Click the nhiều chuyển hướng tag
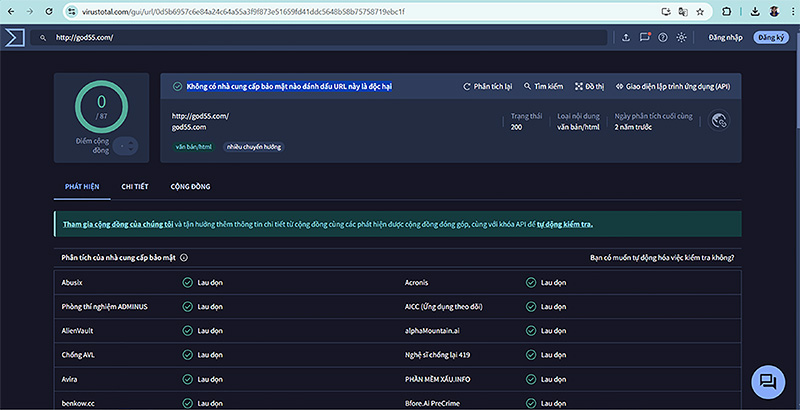The width and height of the screenshot is (800, 410). (x=254, y=147)
